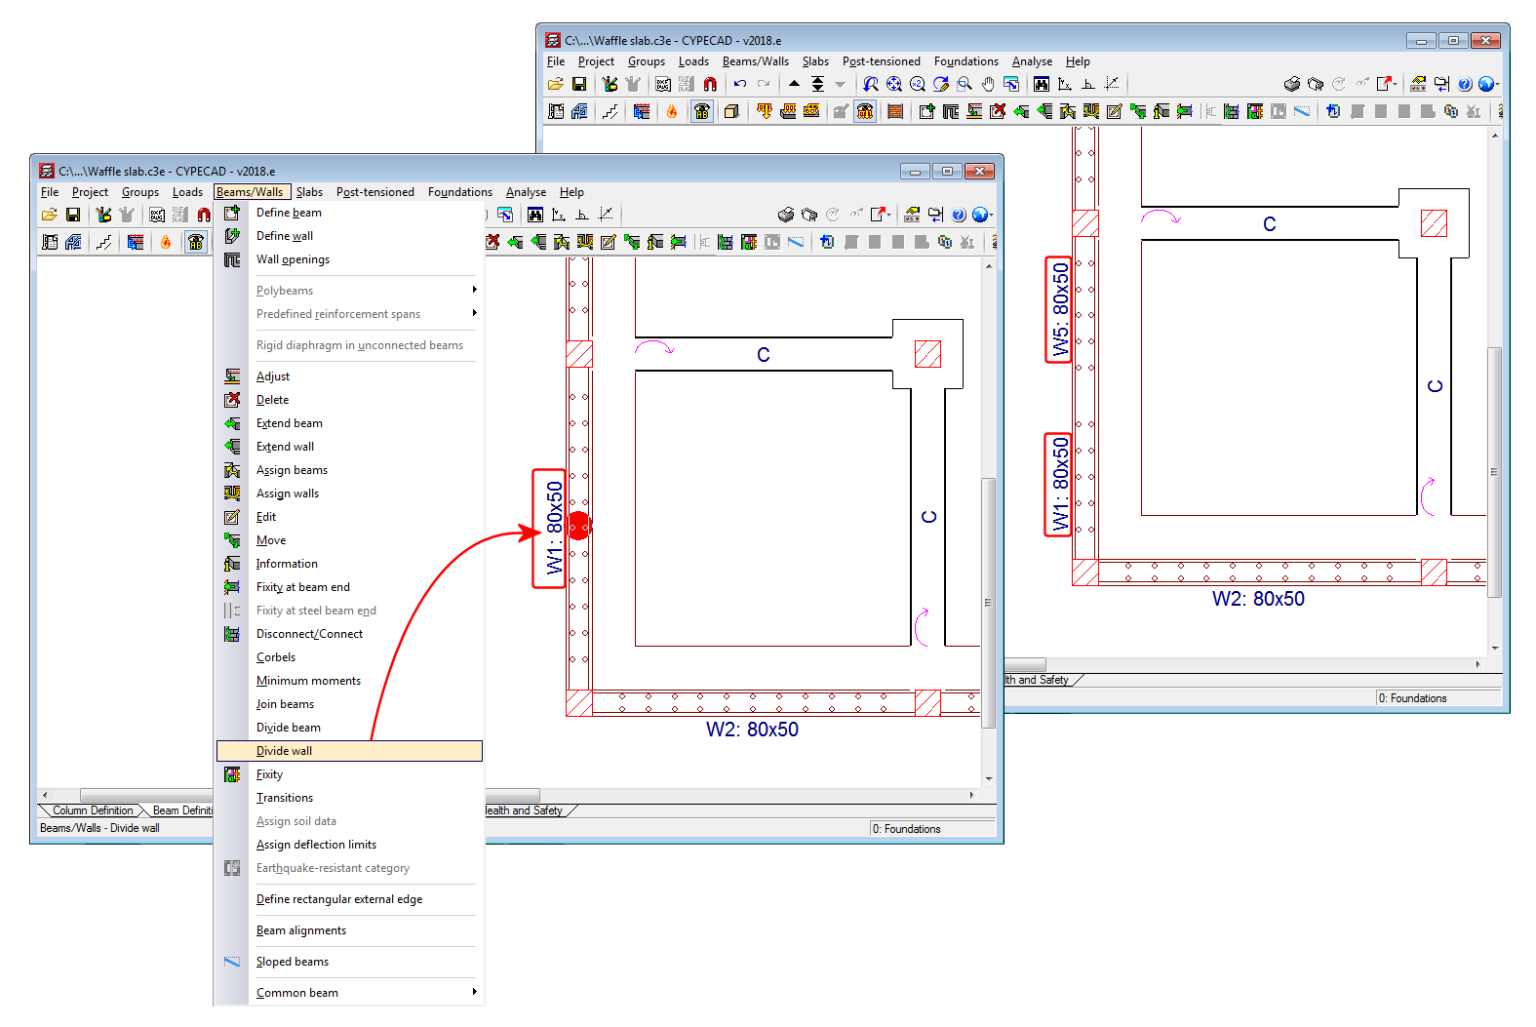The width and height of the screenshot is (1536, 1027).
Task: Open Foundations menu in back window
Action: click(x=966, y=61)
